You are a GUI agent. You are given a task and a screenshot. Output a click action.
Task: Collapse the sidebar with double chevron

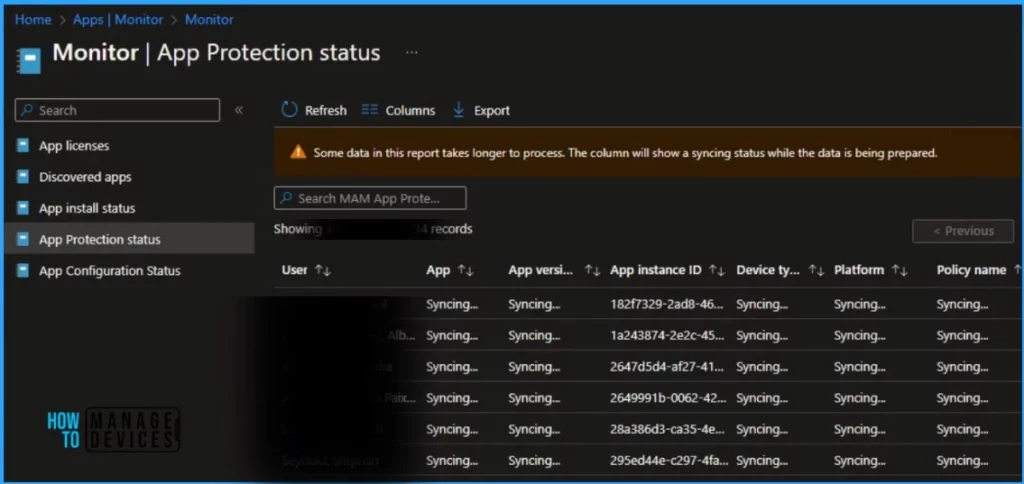pos(238,110)
